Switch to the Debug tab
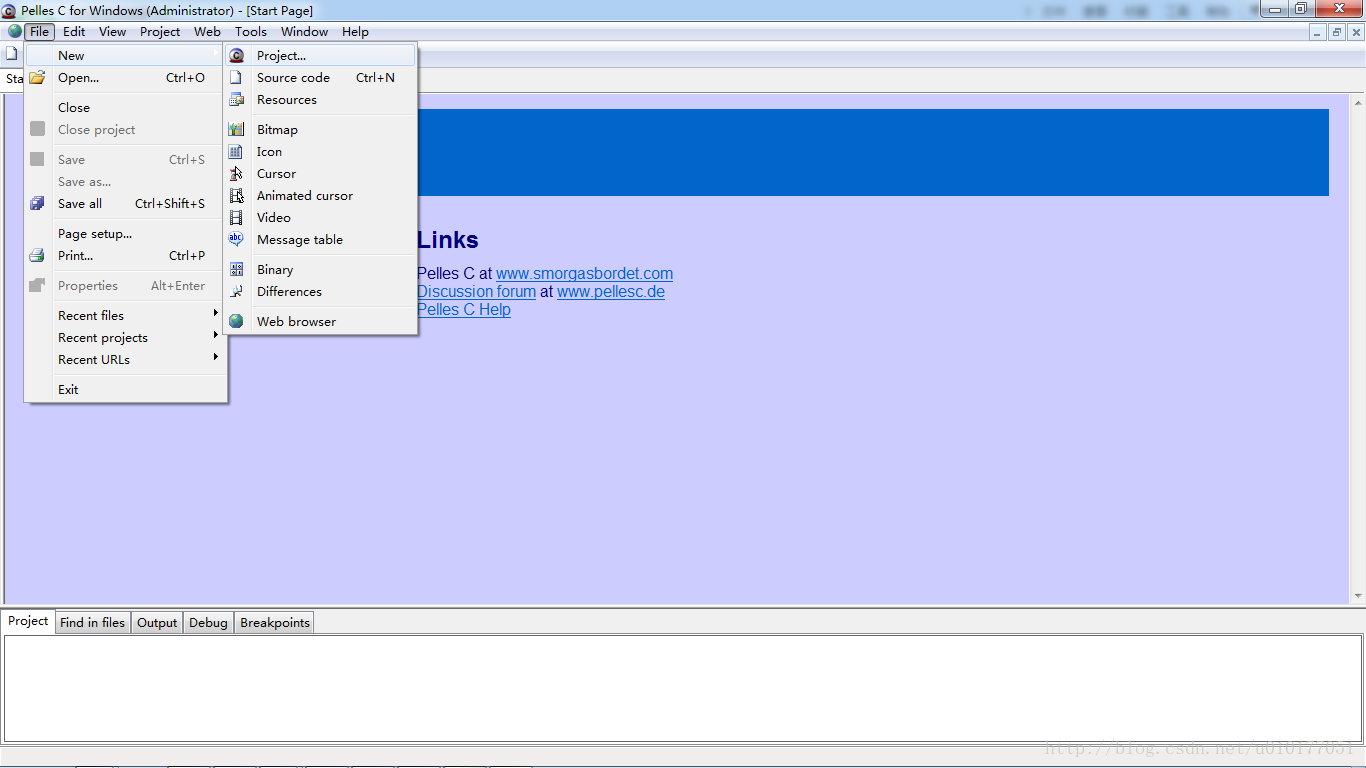Image resolution: width=1366 pixels, height=768 pixels. point(208,622)
